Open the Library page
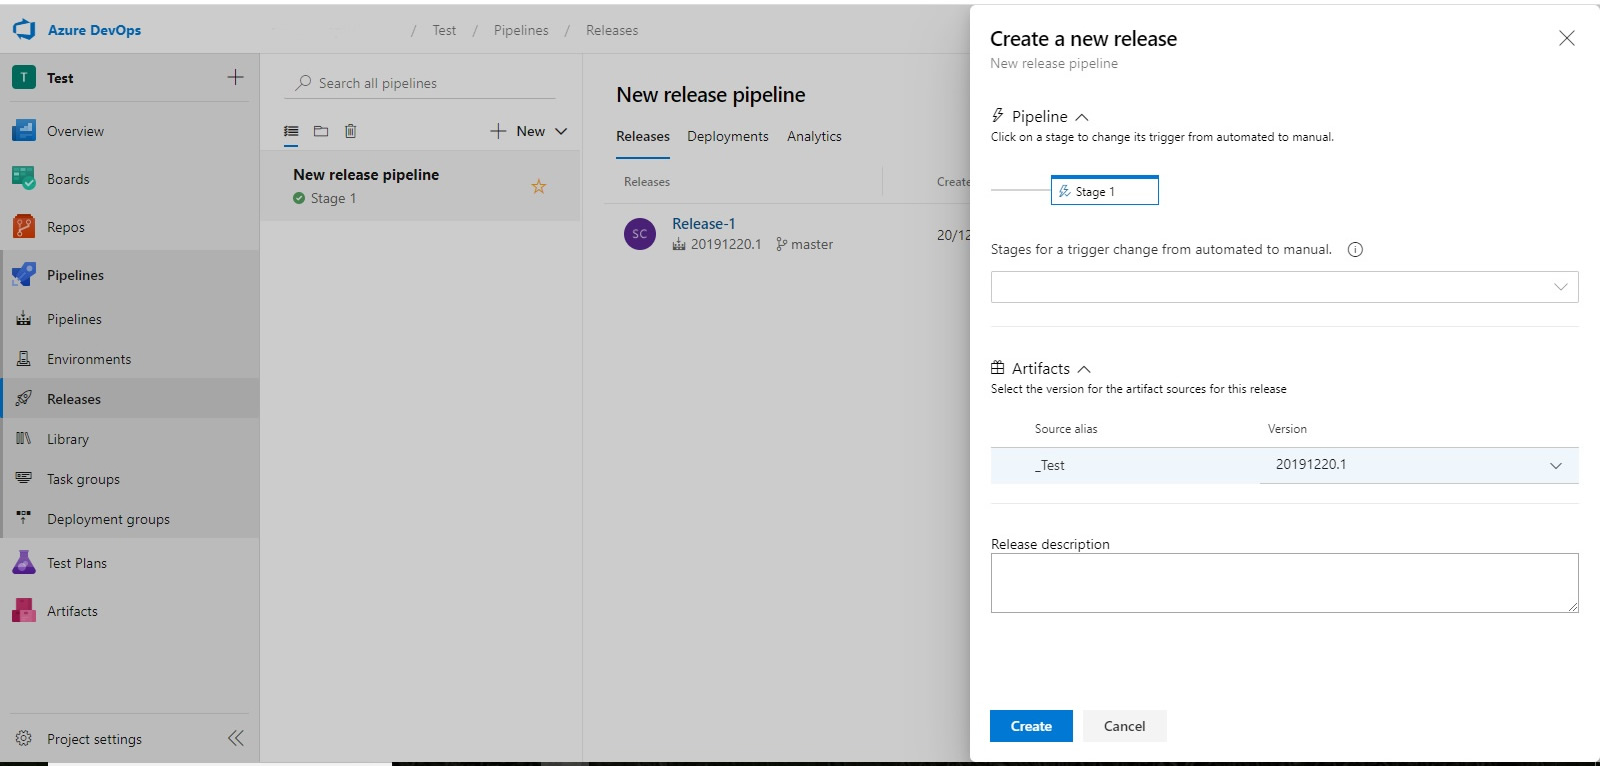This screenshot has height=766, width=1600. [x=68, y=439]
